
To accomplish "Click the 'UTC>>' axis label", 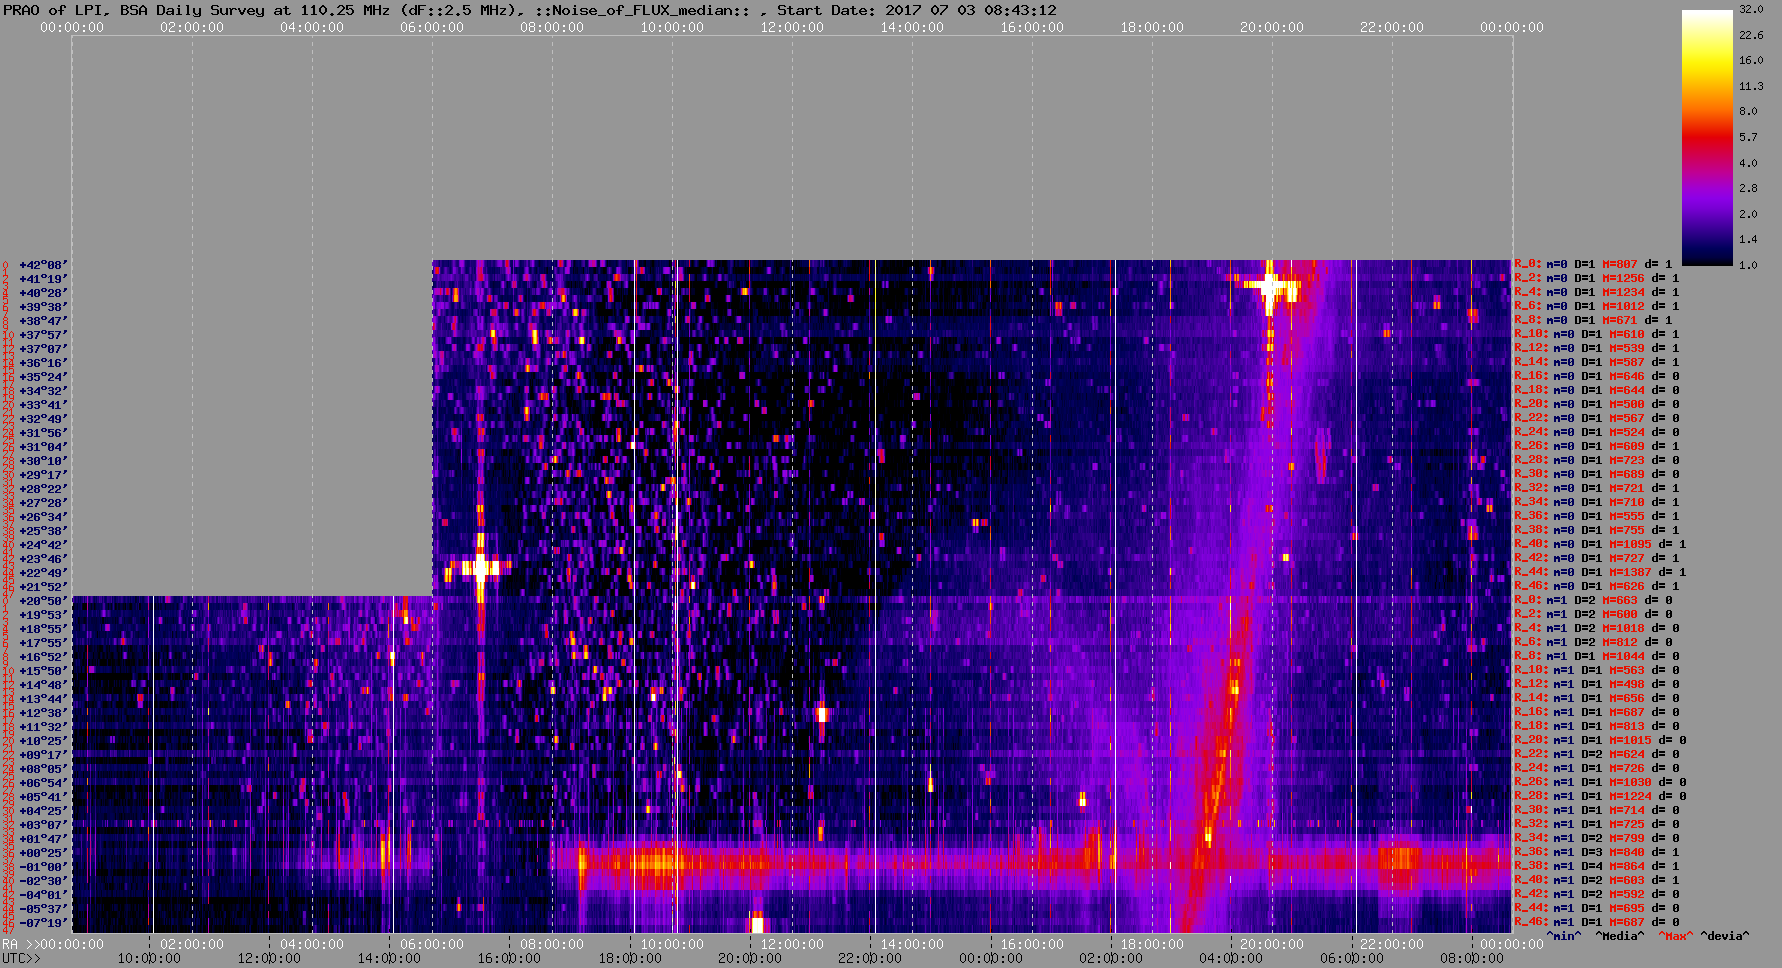I will point(22,958).
